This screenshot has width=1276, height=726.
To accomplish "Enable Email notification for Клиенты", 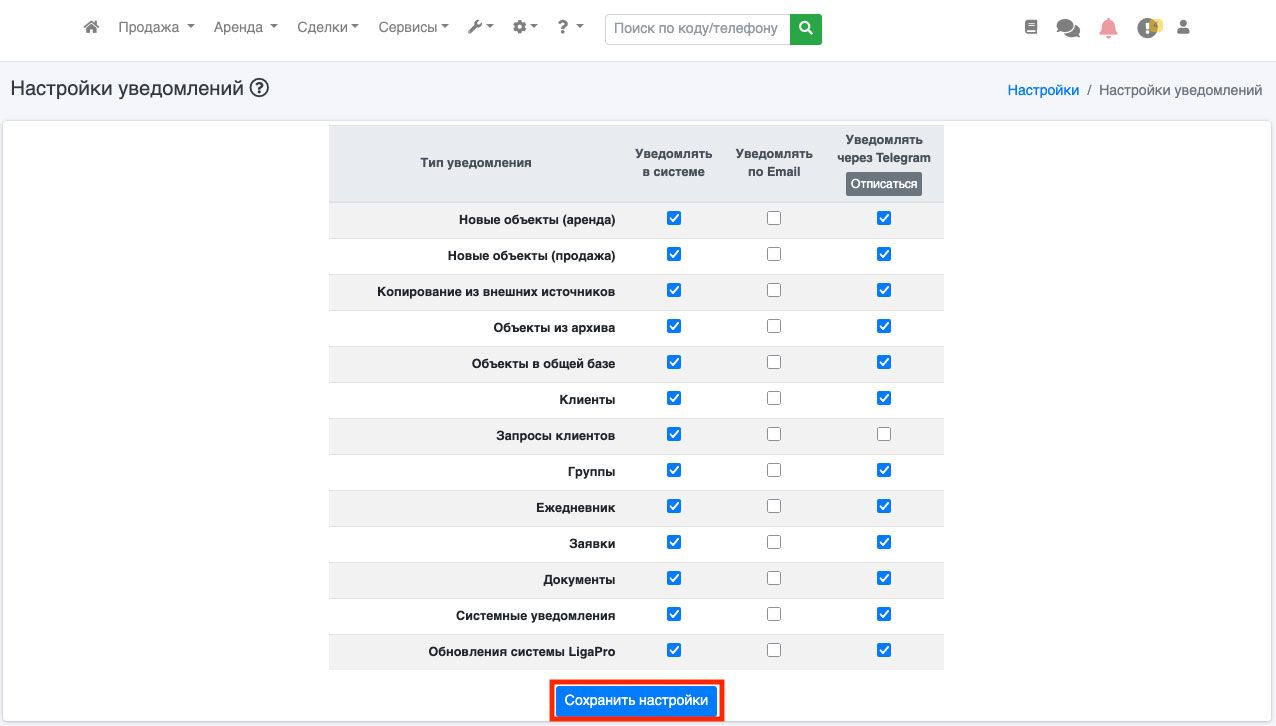I will click(774, 398).
